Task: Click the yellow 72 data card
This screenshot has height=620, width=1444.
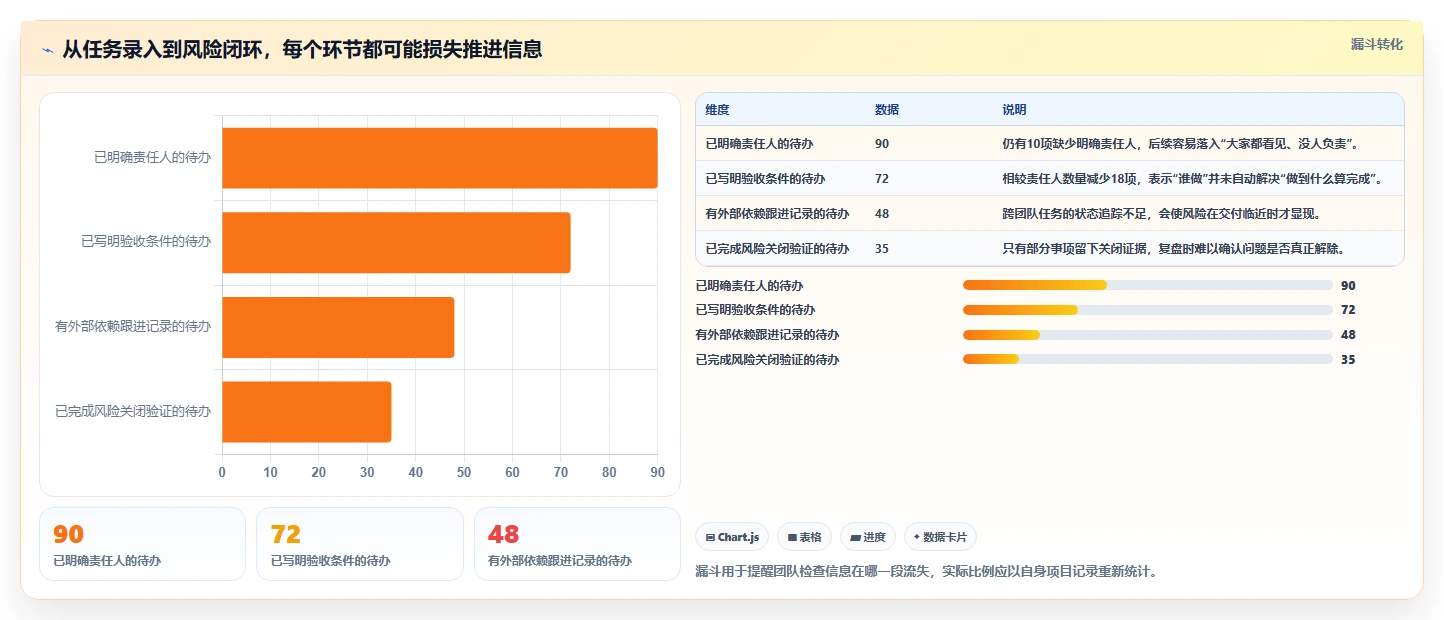Action: pyautogui.click(x=360, y=544)
